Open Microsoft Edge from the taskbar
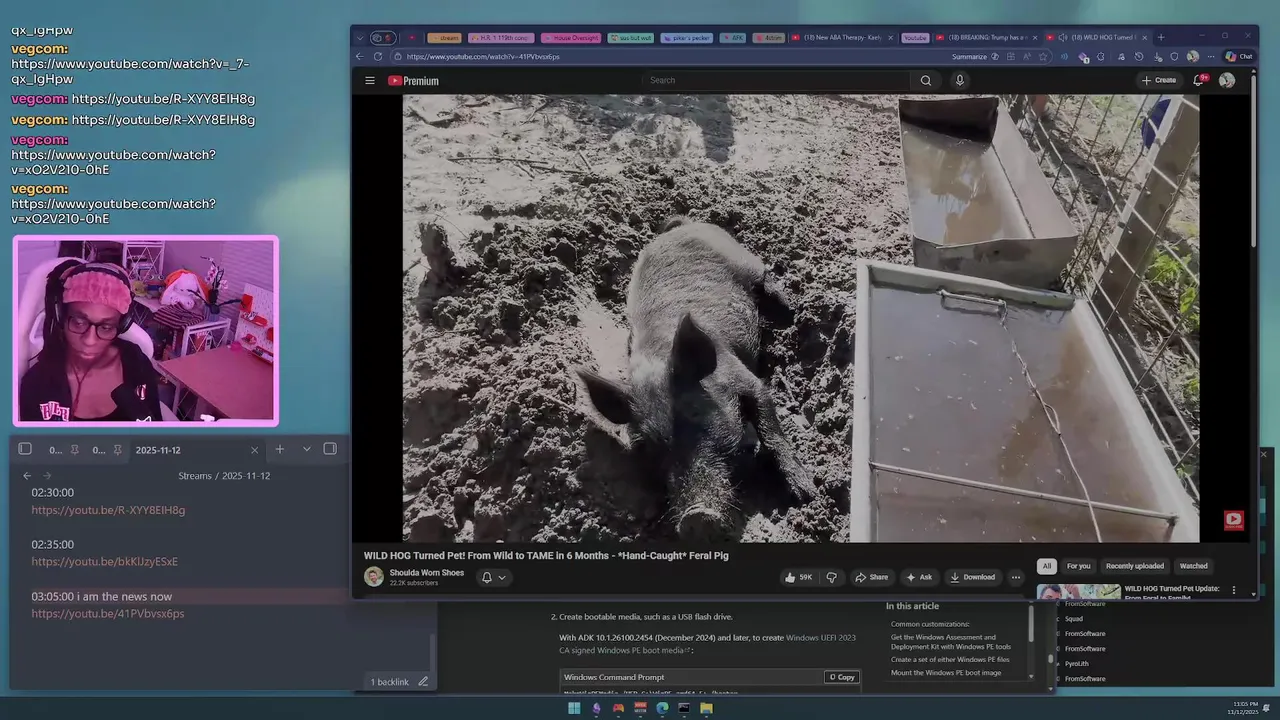The width and height of the screenshot is (1280, 720). pyautogui.click(x=662, y=708)
